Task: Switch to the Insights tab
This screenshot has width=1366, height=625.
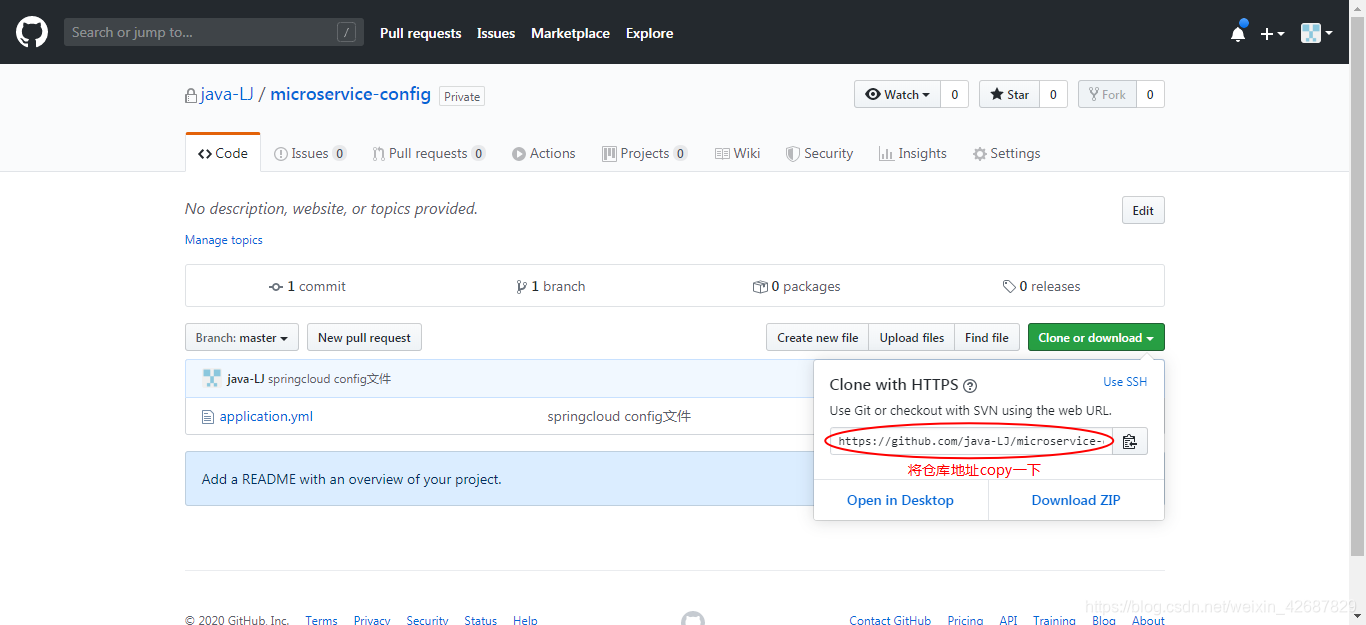Action: [x=913, y=153]
